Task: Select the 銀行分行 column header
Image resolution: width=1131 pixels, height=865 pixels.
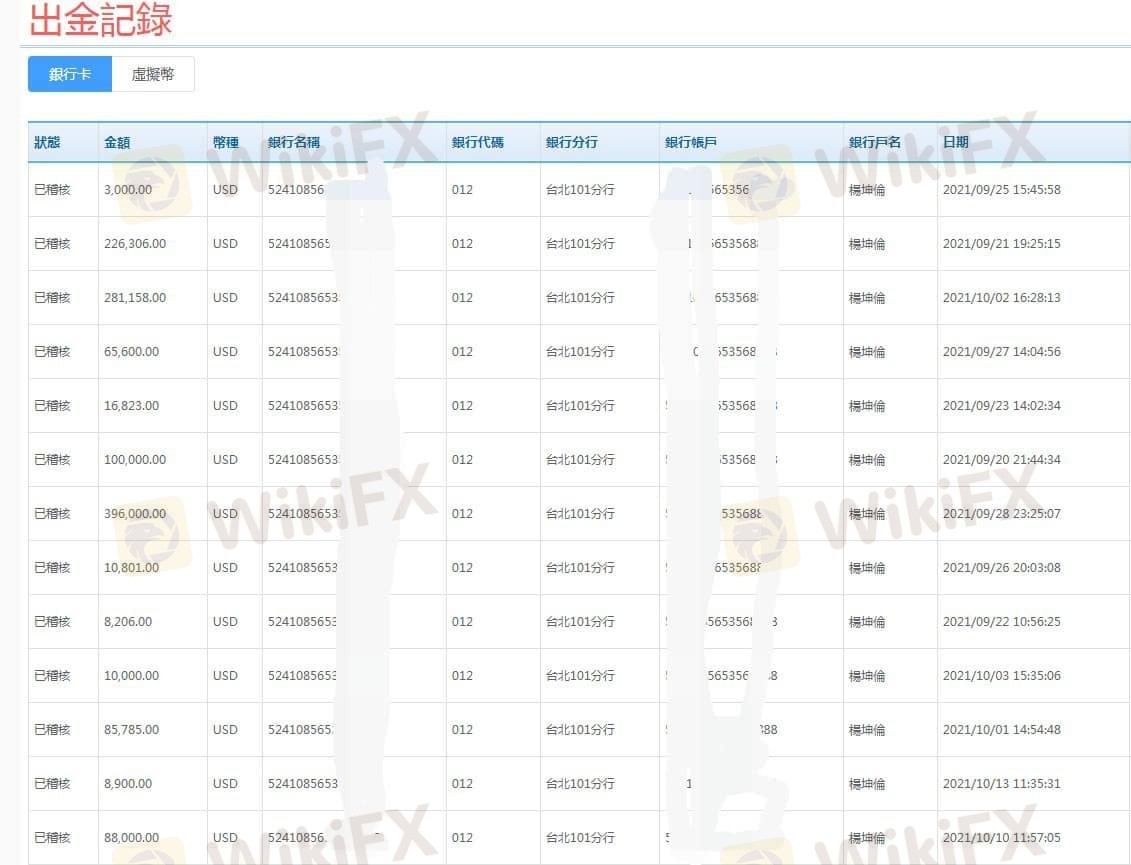Action: 572,142
